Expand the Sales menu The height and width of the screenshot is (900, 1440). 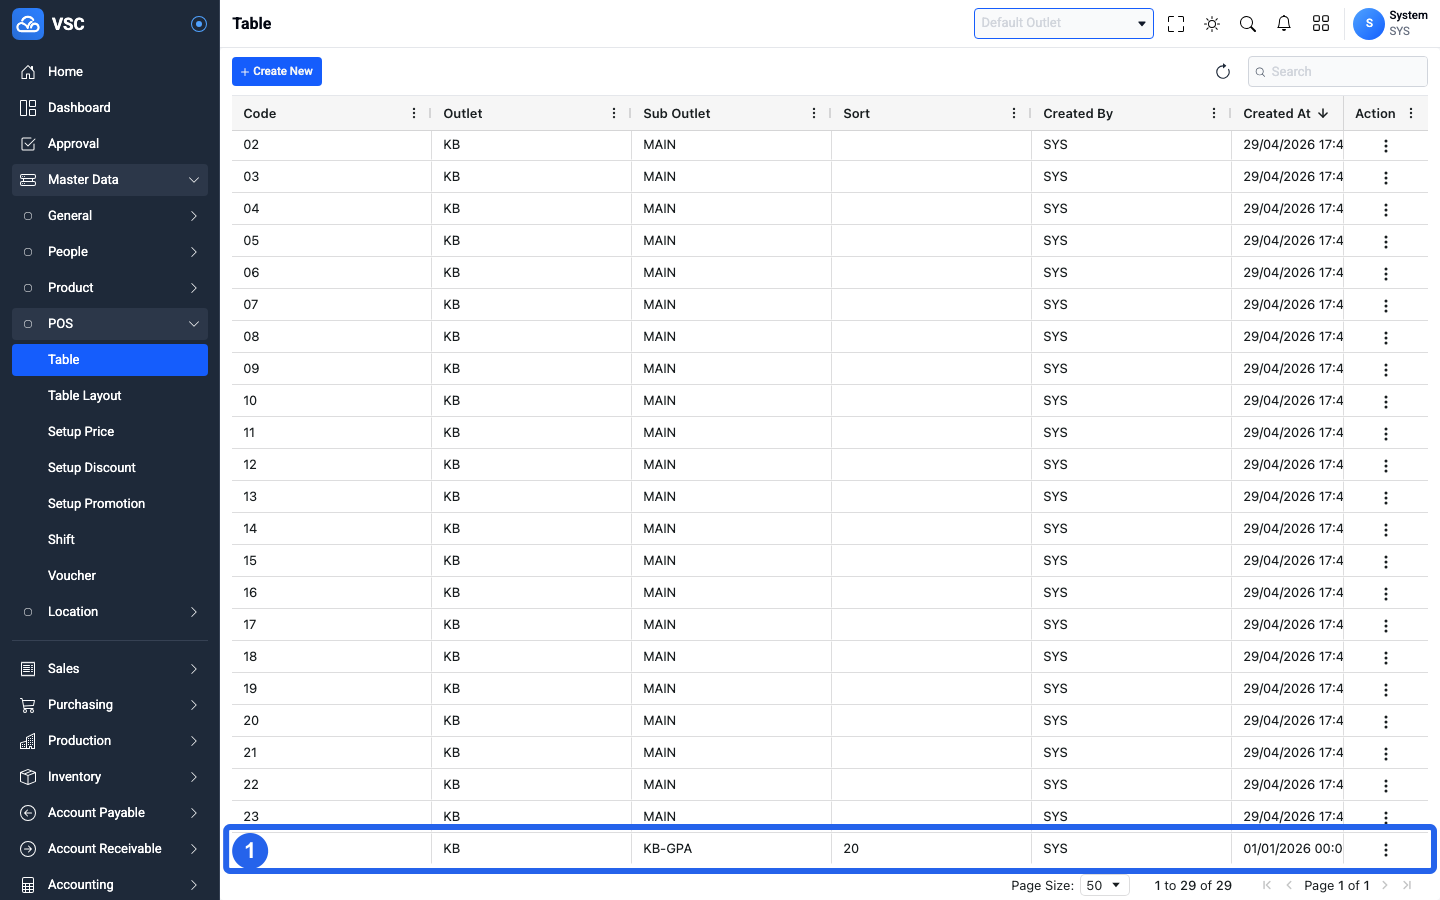pyautogui.click(x=110, y=669)
